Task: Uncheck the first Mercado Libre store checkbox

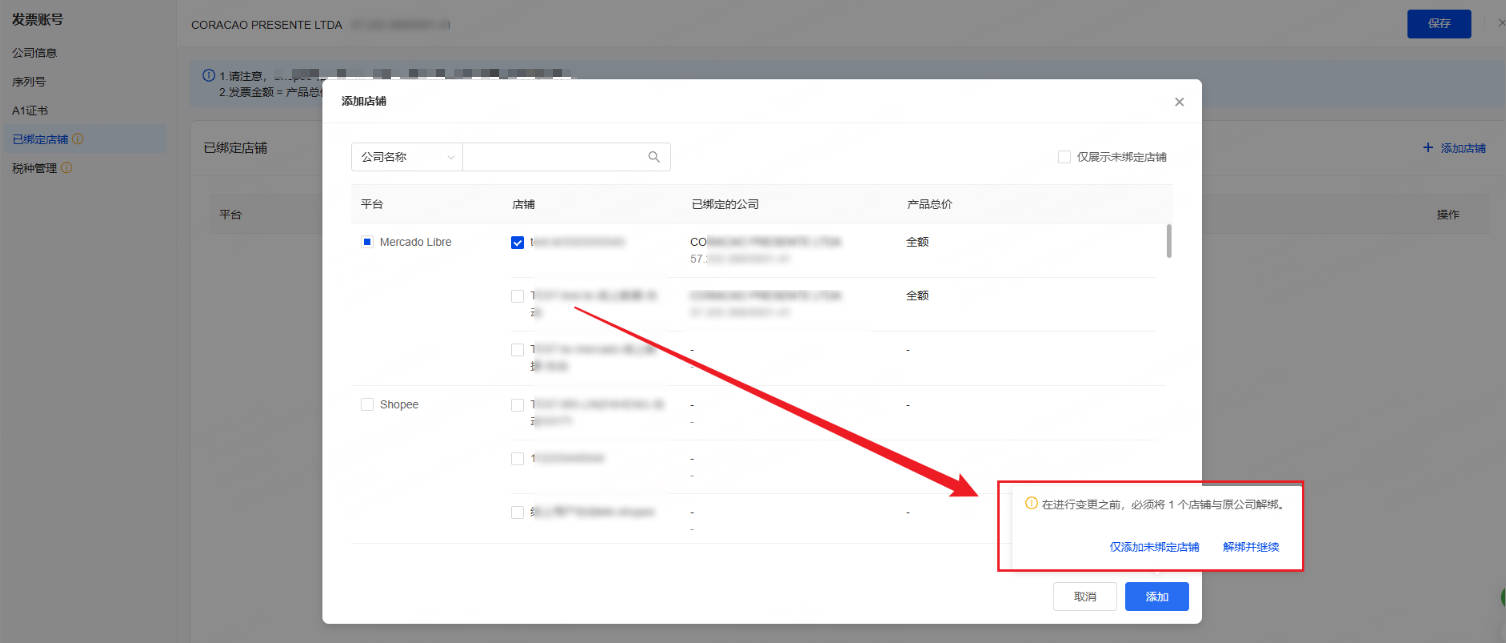Action: coord(517,242)
